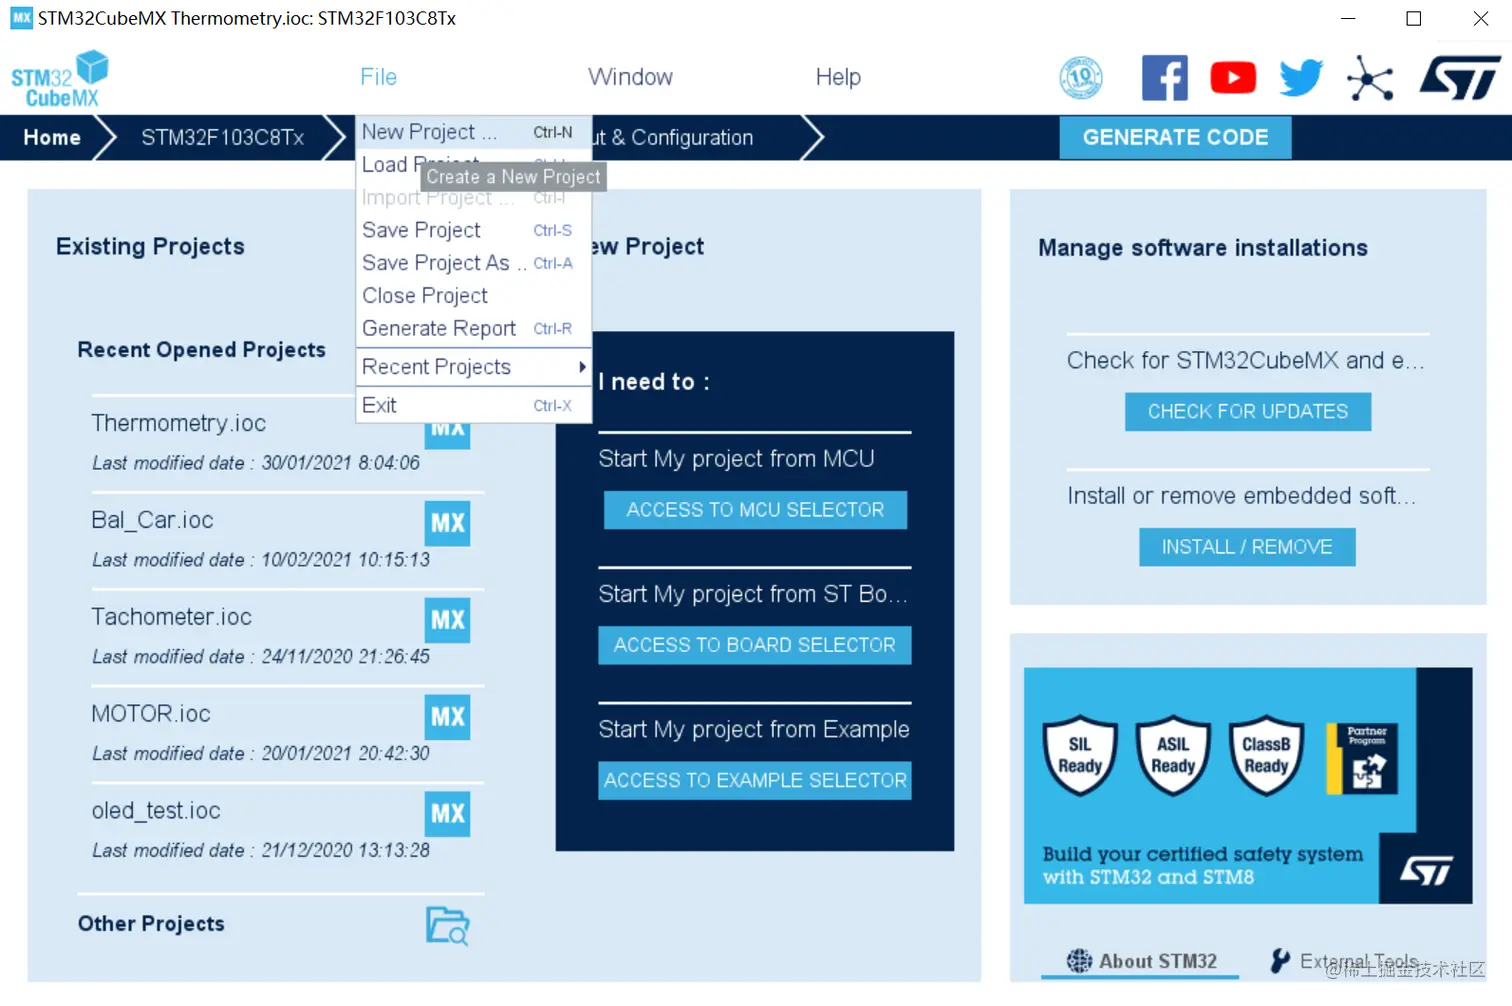Open oled_test.ioc via its MX icon
The width and height of the screenshot is (1512, 1006).
448,814
